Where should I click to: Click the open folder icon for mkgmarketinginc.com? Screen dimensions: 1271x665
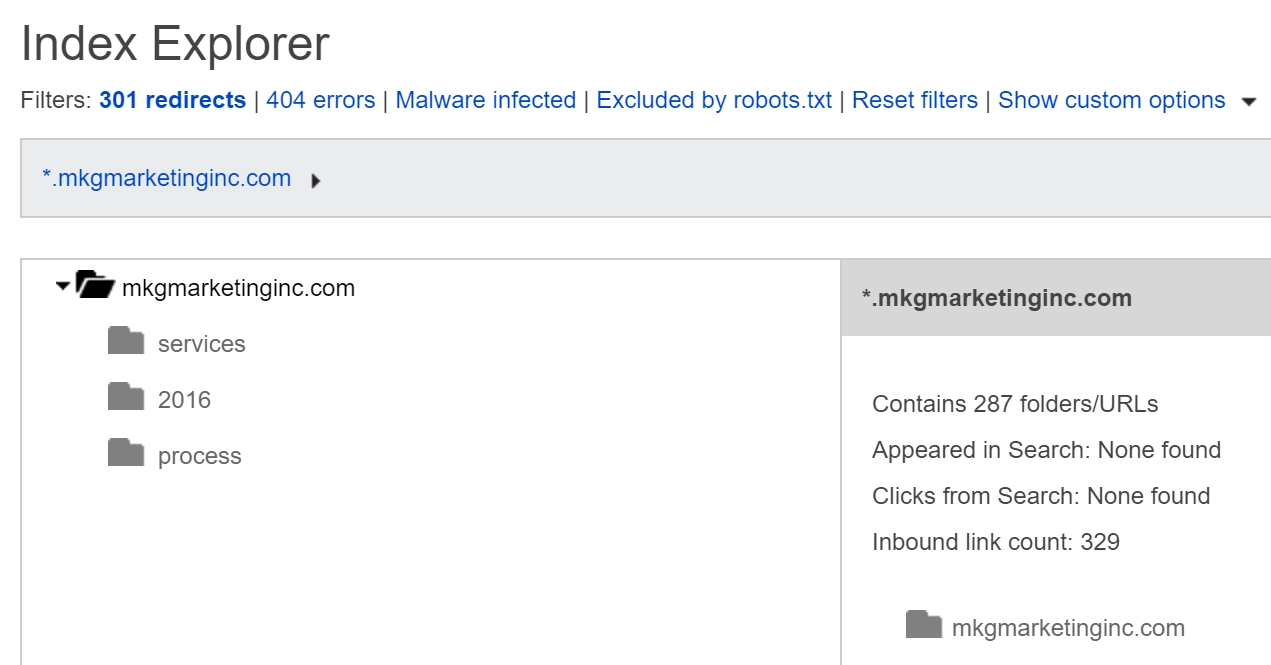[96, 286]
